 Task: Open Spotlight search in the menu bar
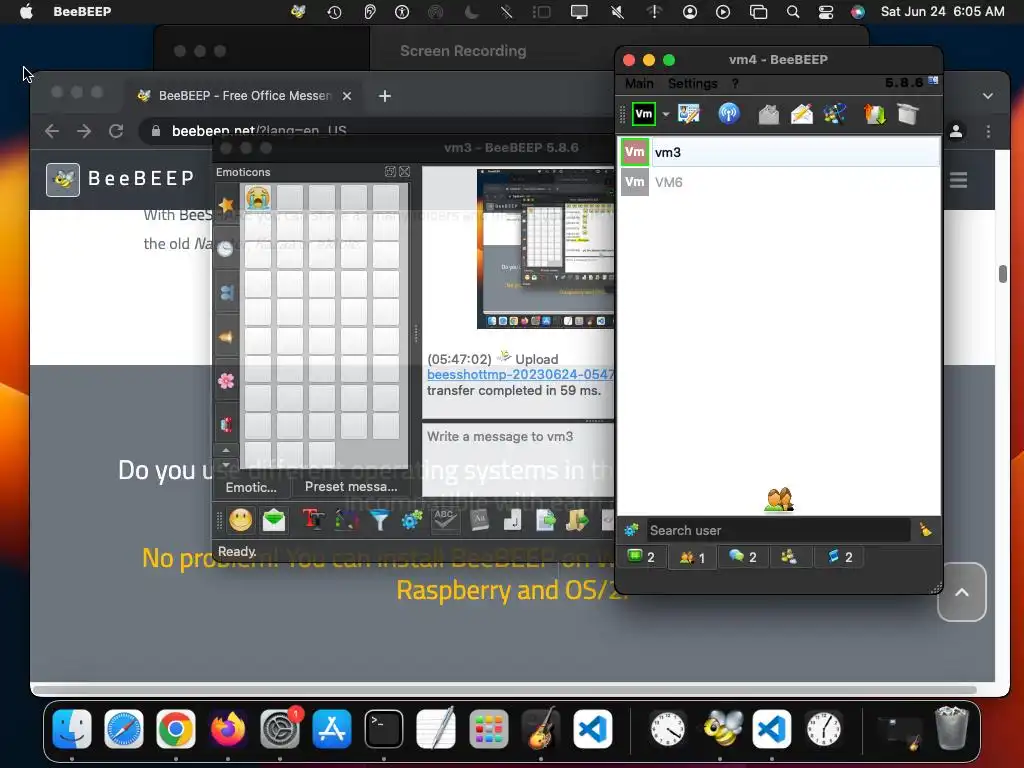(793, 12)
